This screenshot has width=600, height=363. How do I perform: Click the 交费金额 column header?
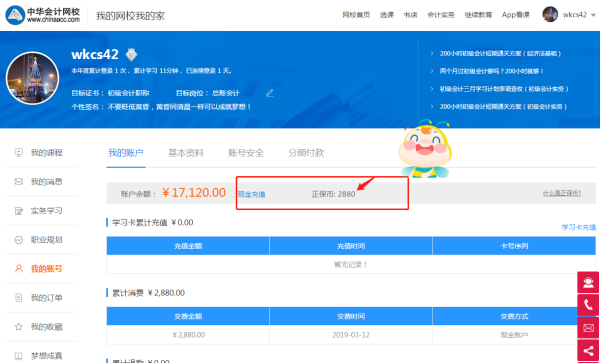pos(188,316)
